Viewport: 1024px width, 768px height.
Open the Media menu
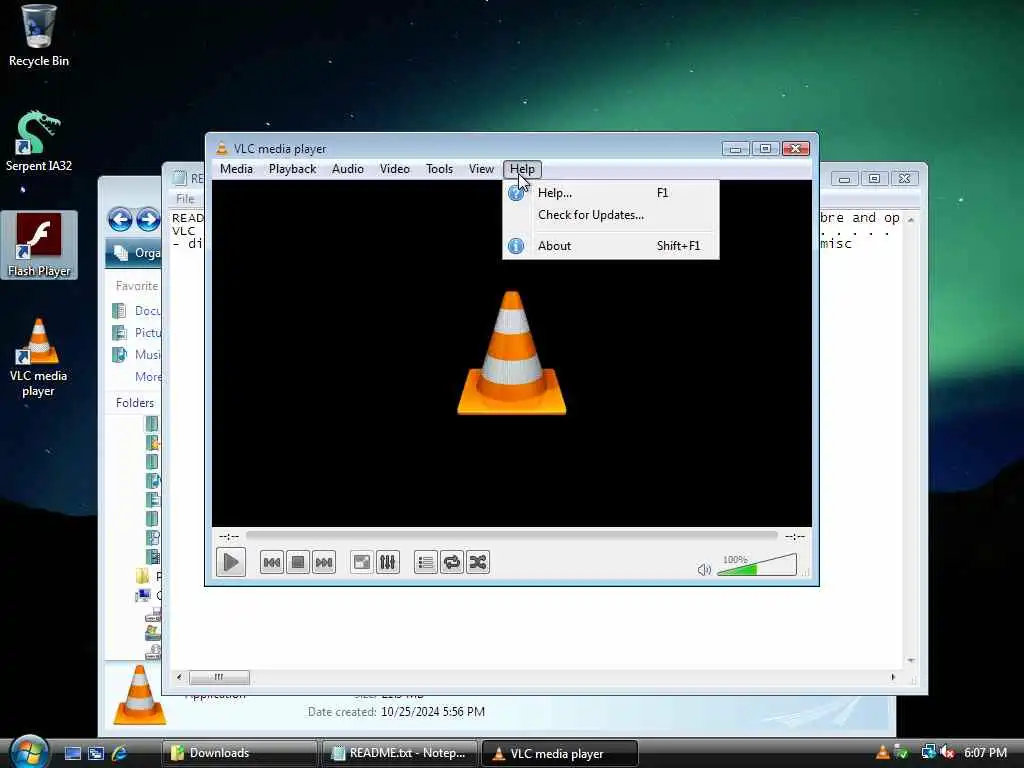tap(236, 169)
